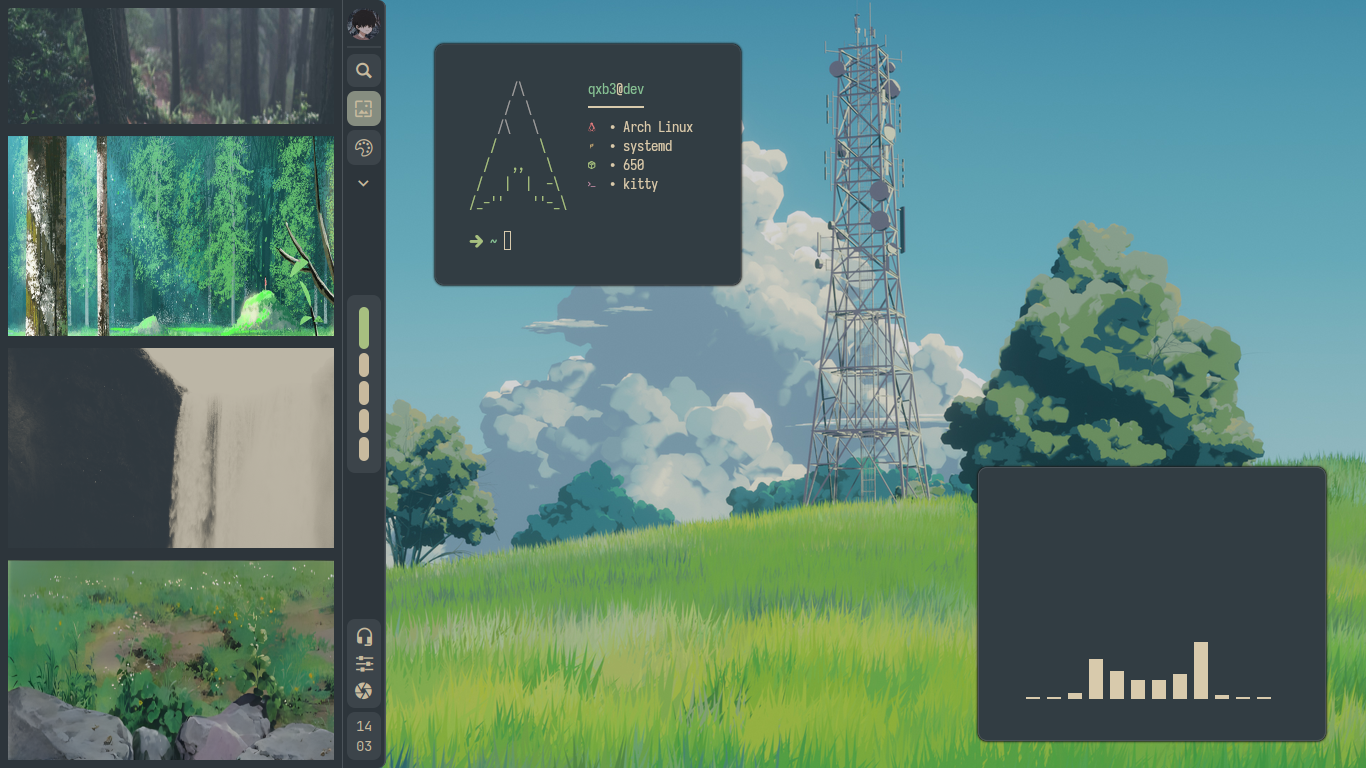Screen dimensions: 1366x768
Task: Open the 14 03 clock widget
Action: coord(364,736)
